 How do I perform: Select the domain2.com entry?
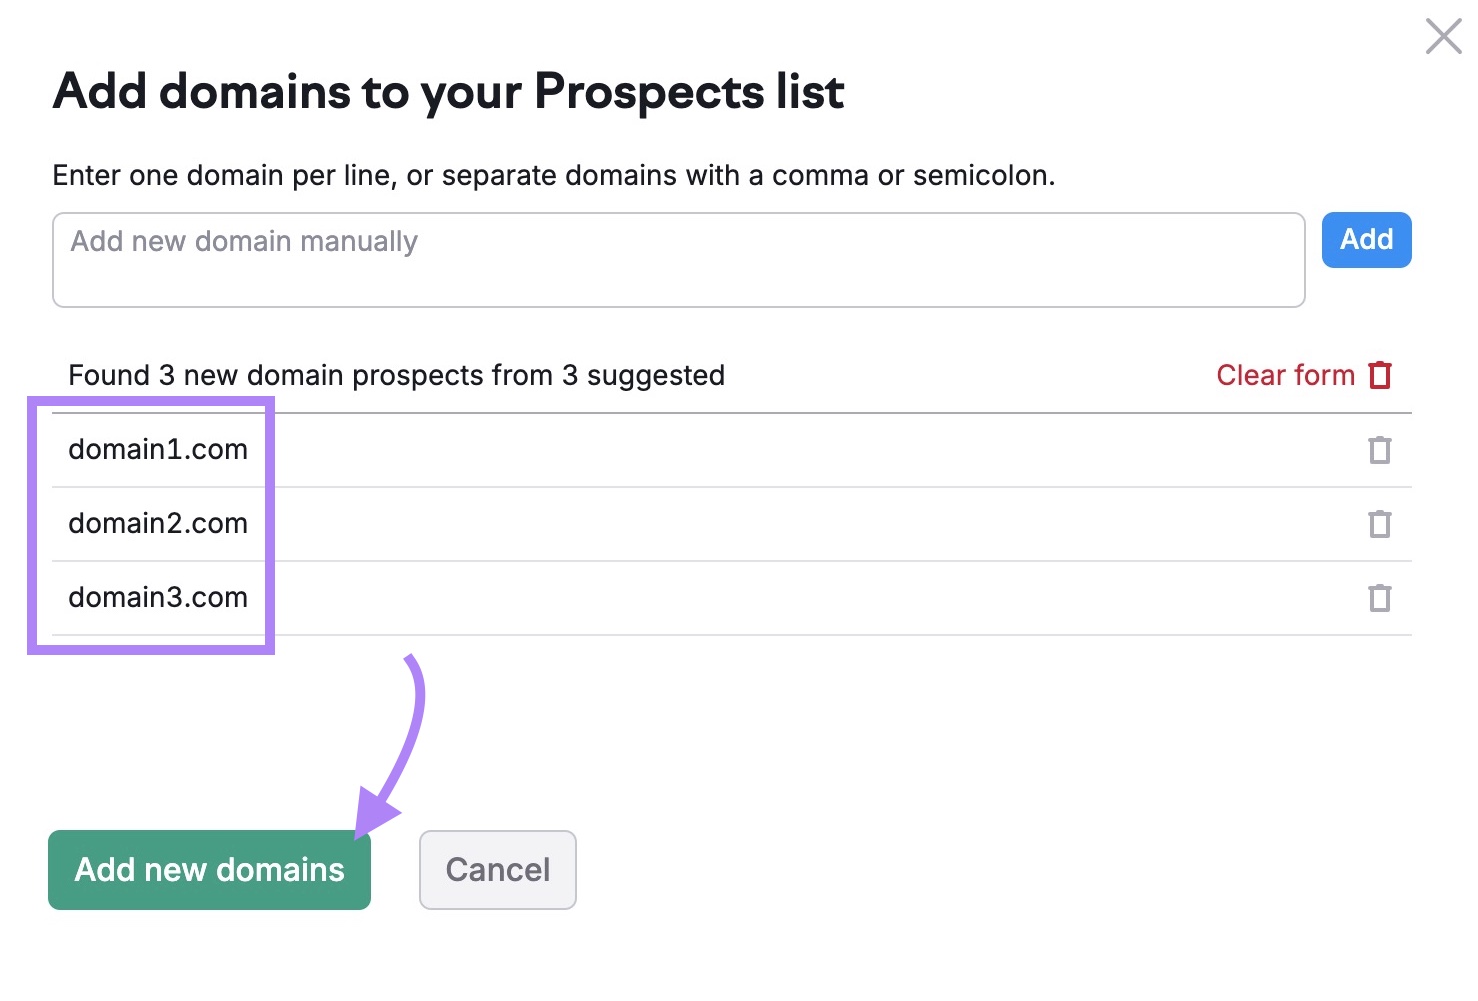pyautogui.click(x=157, y=524)
